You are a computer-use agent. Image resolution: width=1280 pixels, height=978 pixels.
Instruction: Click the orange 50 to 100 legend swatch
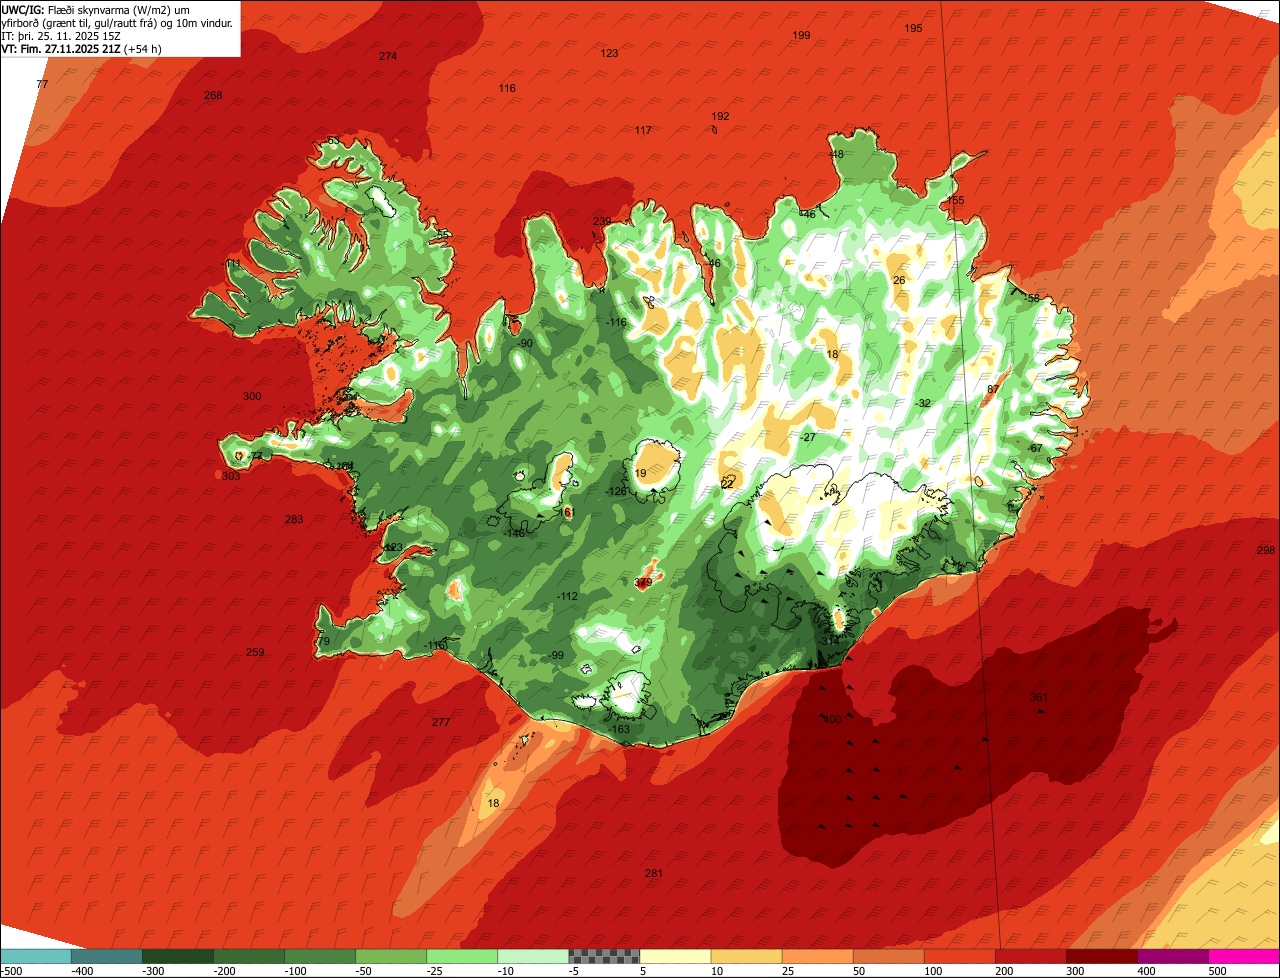point(888,956)
